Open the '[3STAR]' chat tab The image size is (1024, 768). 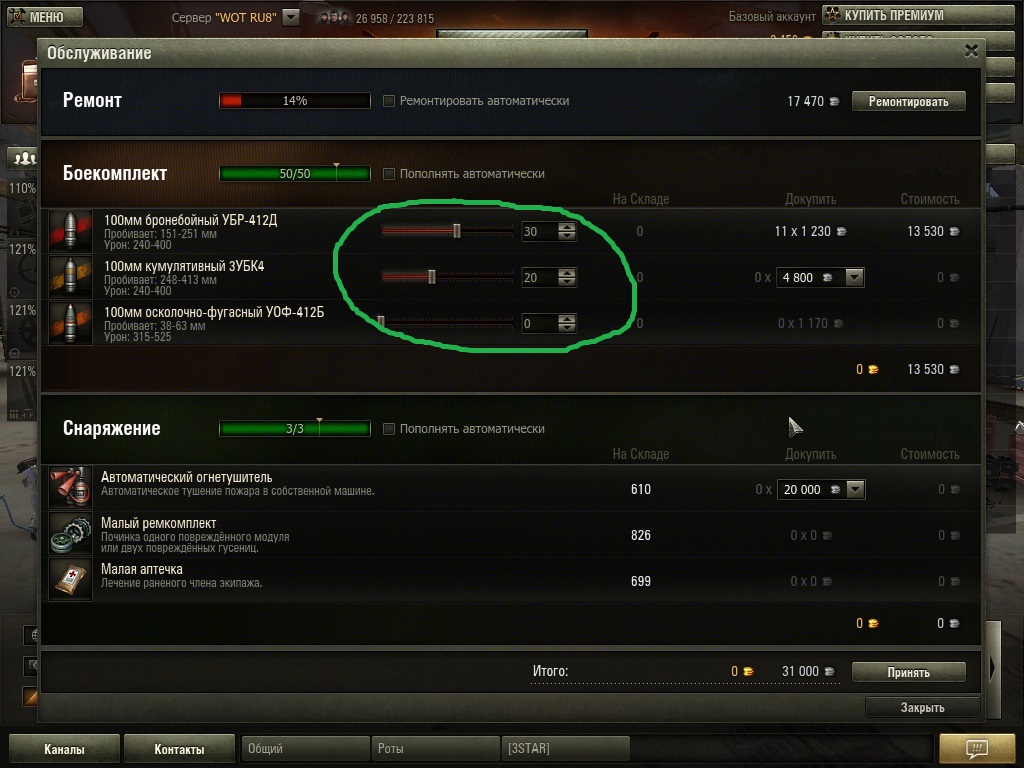[x=566, y=748]
